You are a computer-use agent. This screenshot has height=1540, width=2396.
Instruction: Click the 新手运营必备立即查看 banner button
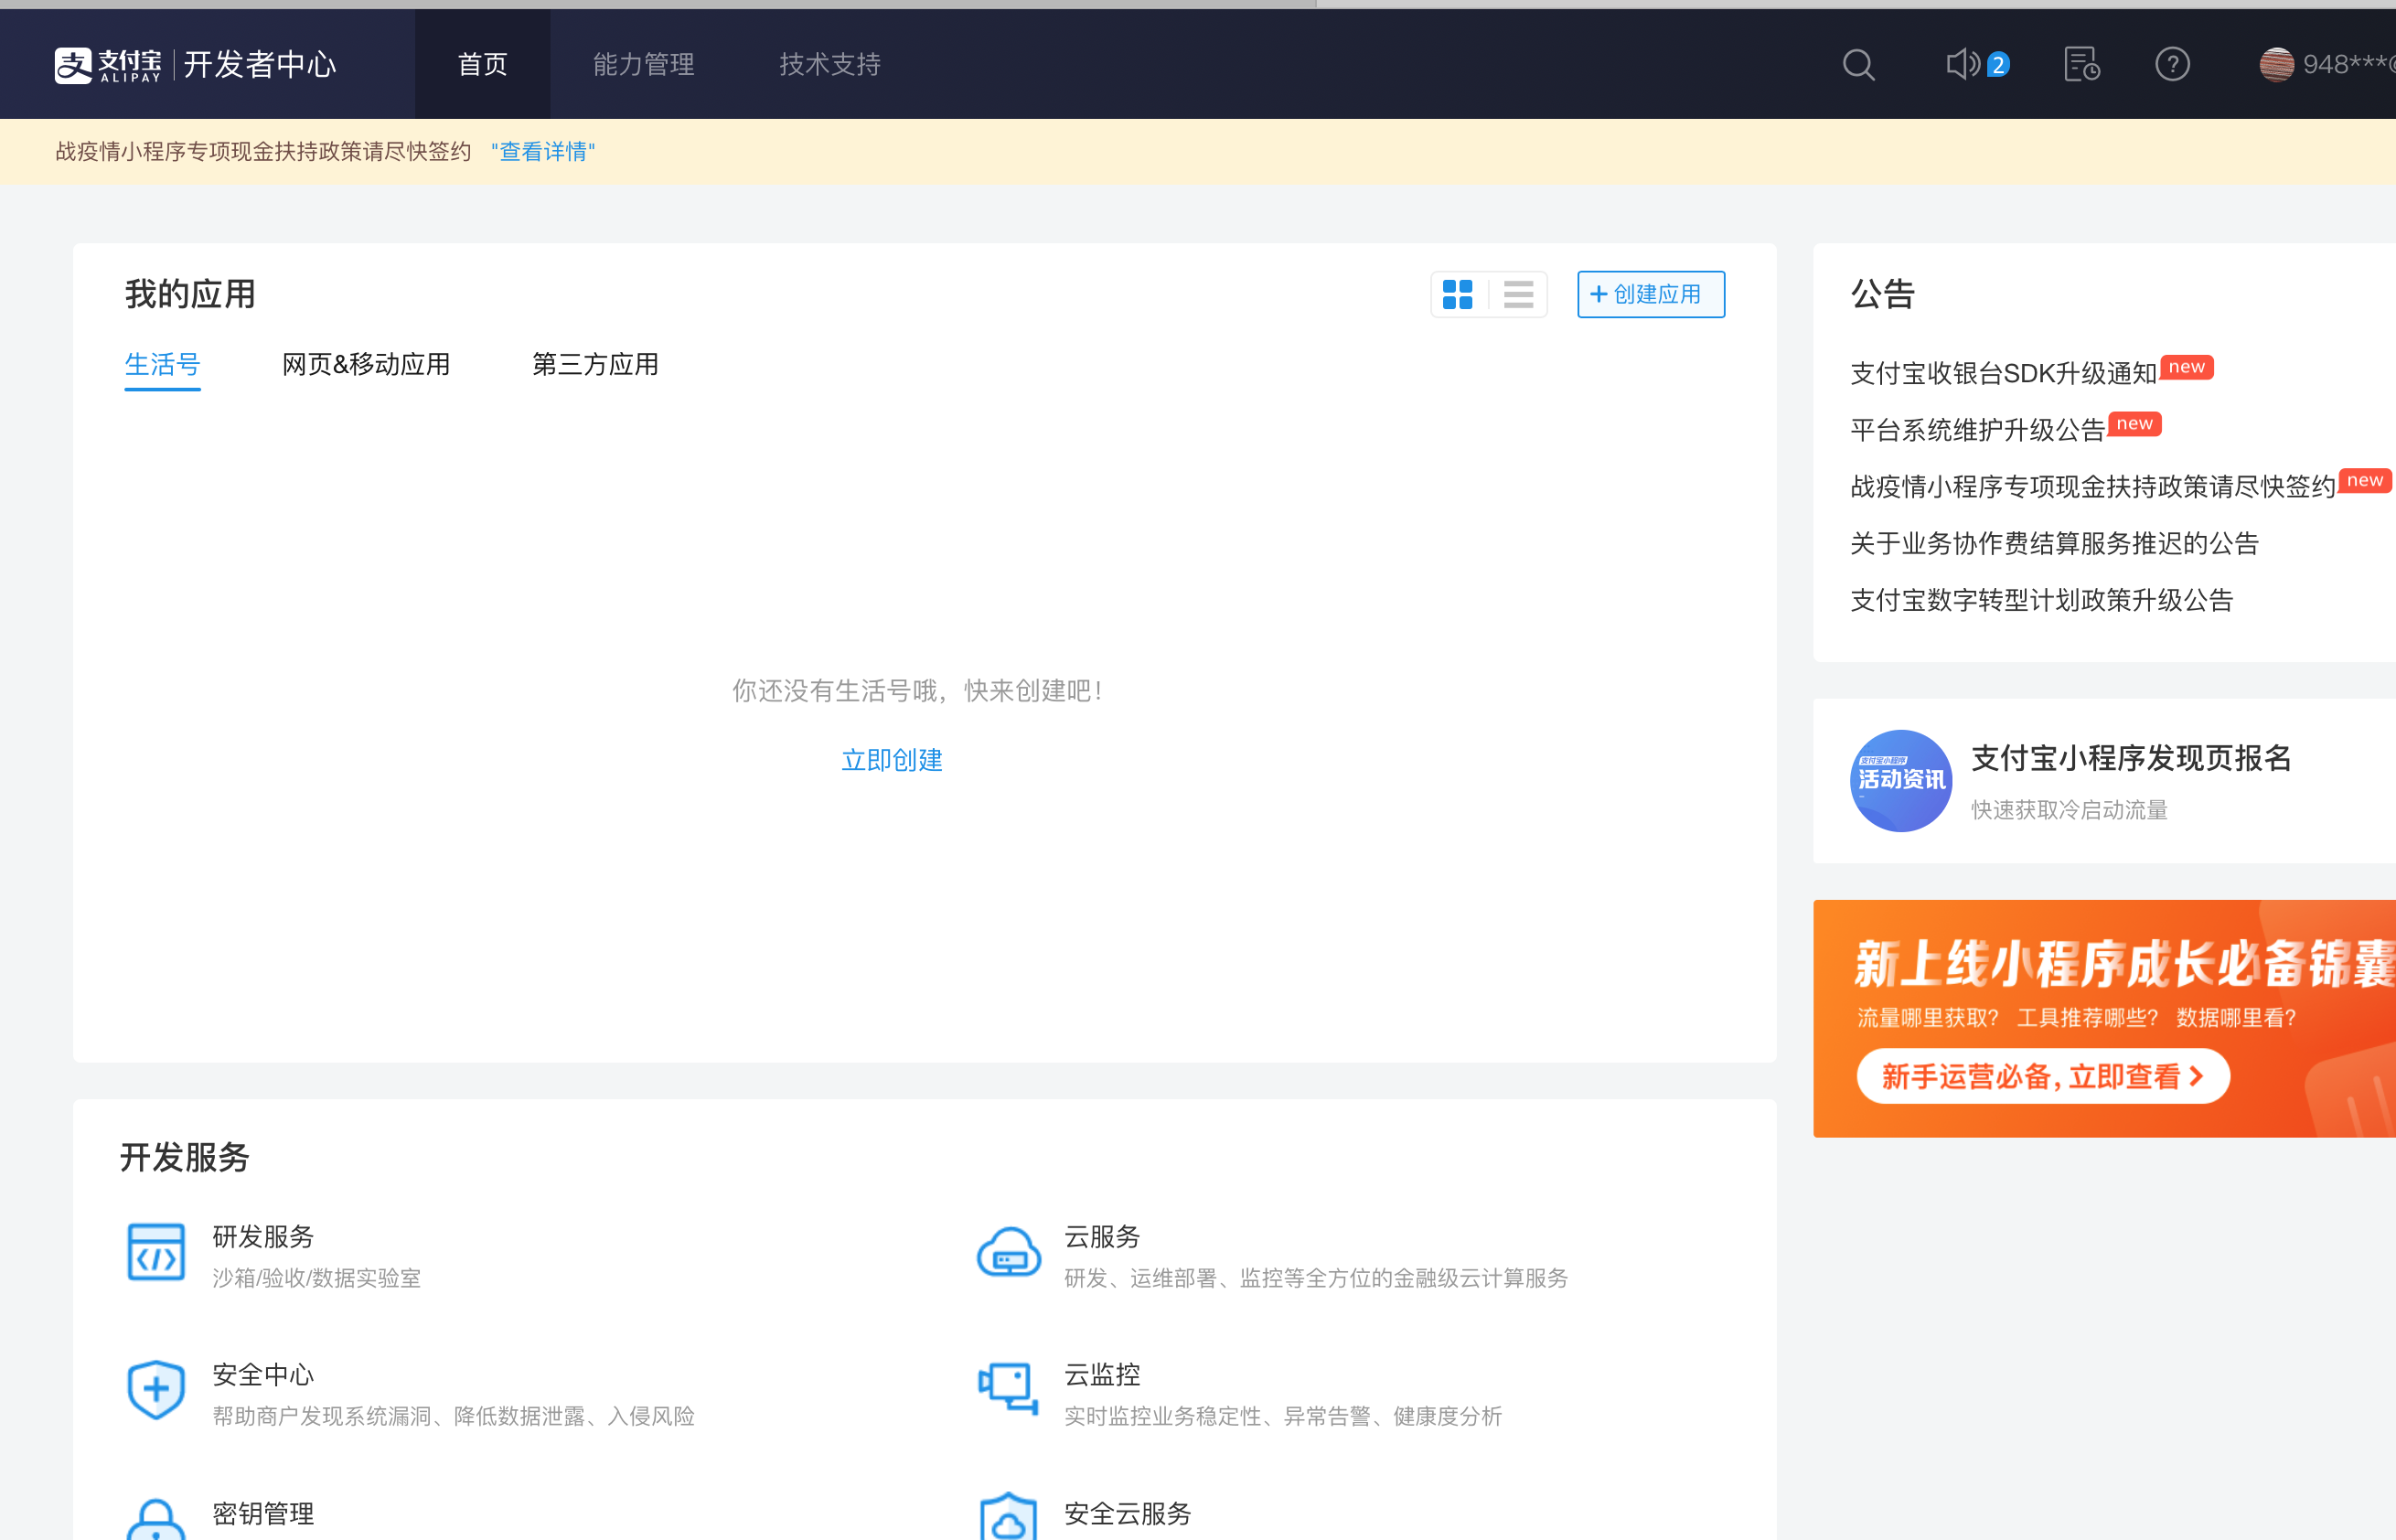click(2043, 1075)
